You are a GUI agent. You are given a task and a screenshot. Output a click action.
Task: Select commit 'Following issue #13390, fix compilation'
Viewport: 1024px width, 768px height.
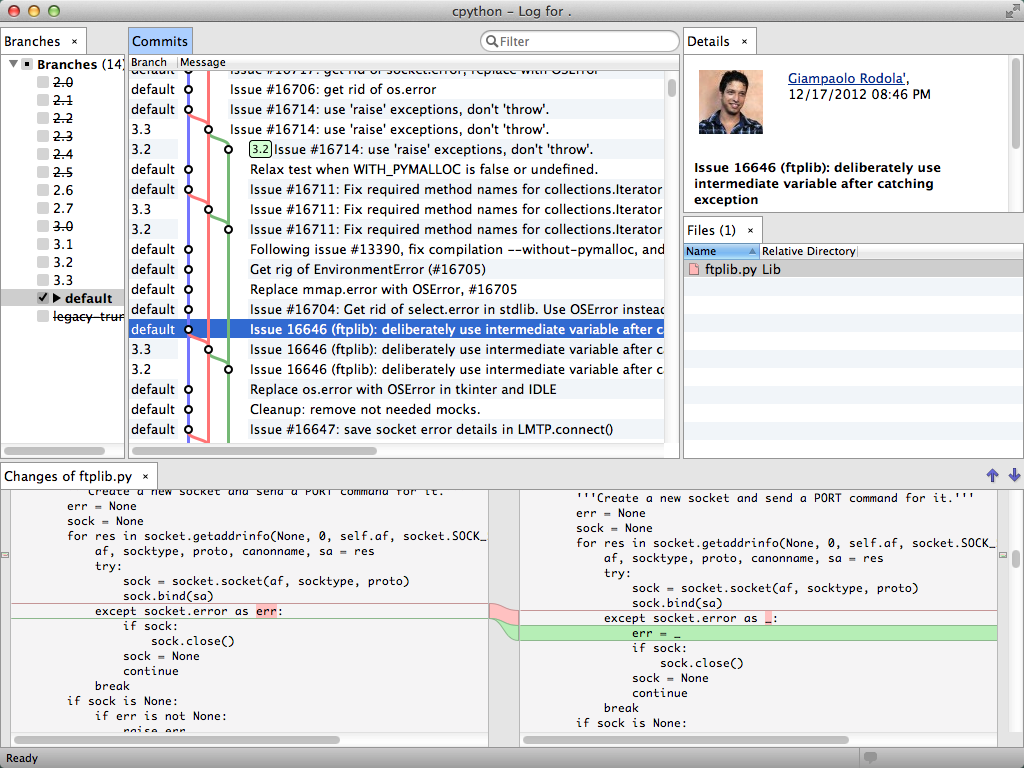pyautogui.click(x=396, y=249)
